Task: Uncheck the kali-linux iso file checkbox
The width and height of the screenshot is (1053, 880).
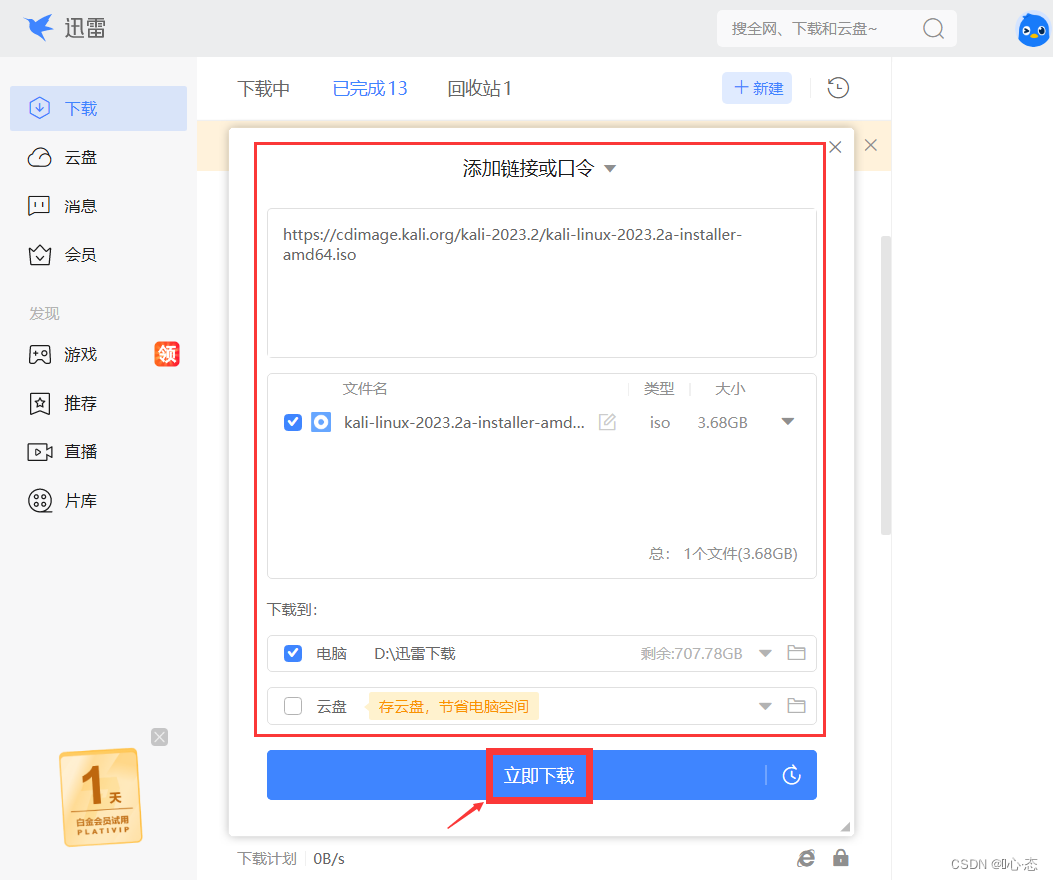Action: point(293,423)
